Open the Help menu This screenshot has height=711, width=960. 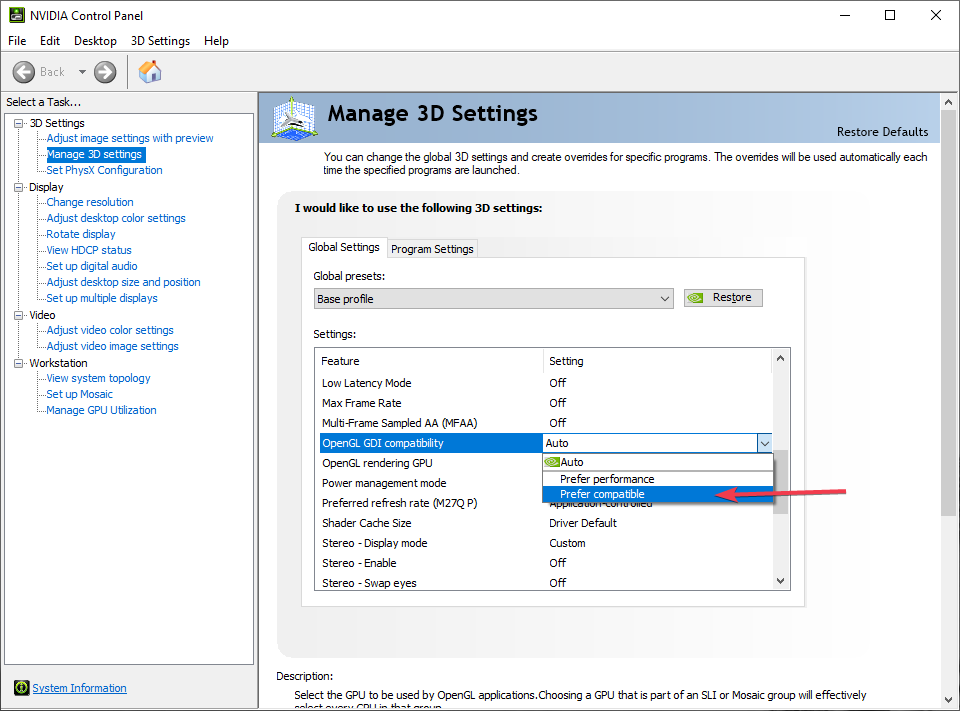point(216,41)
